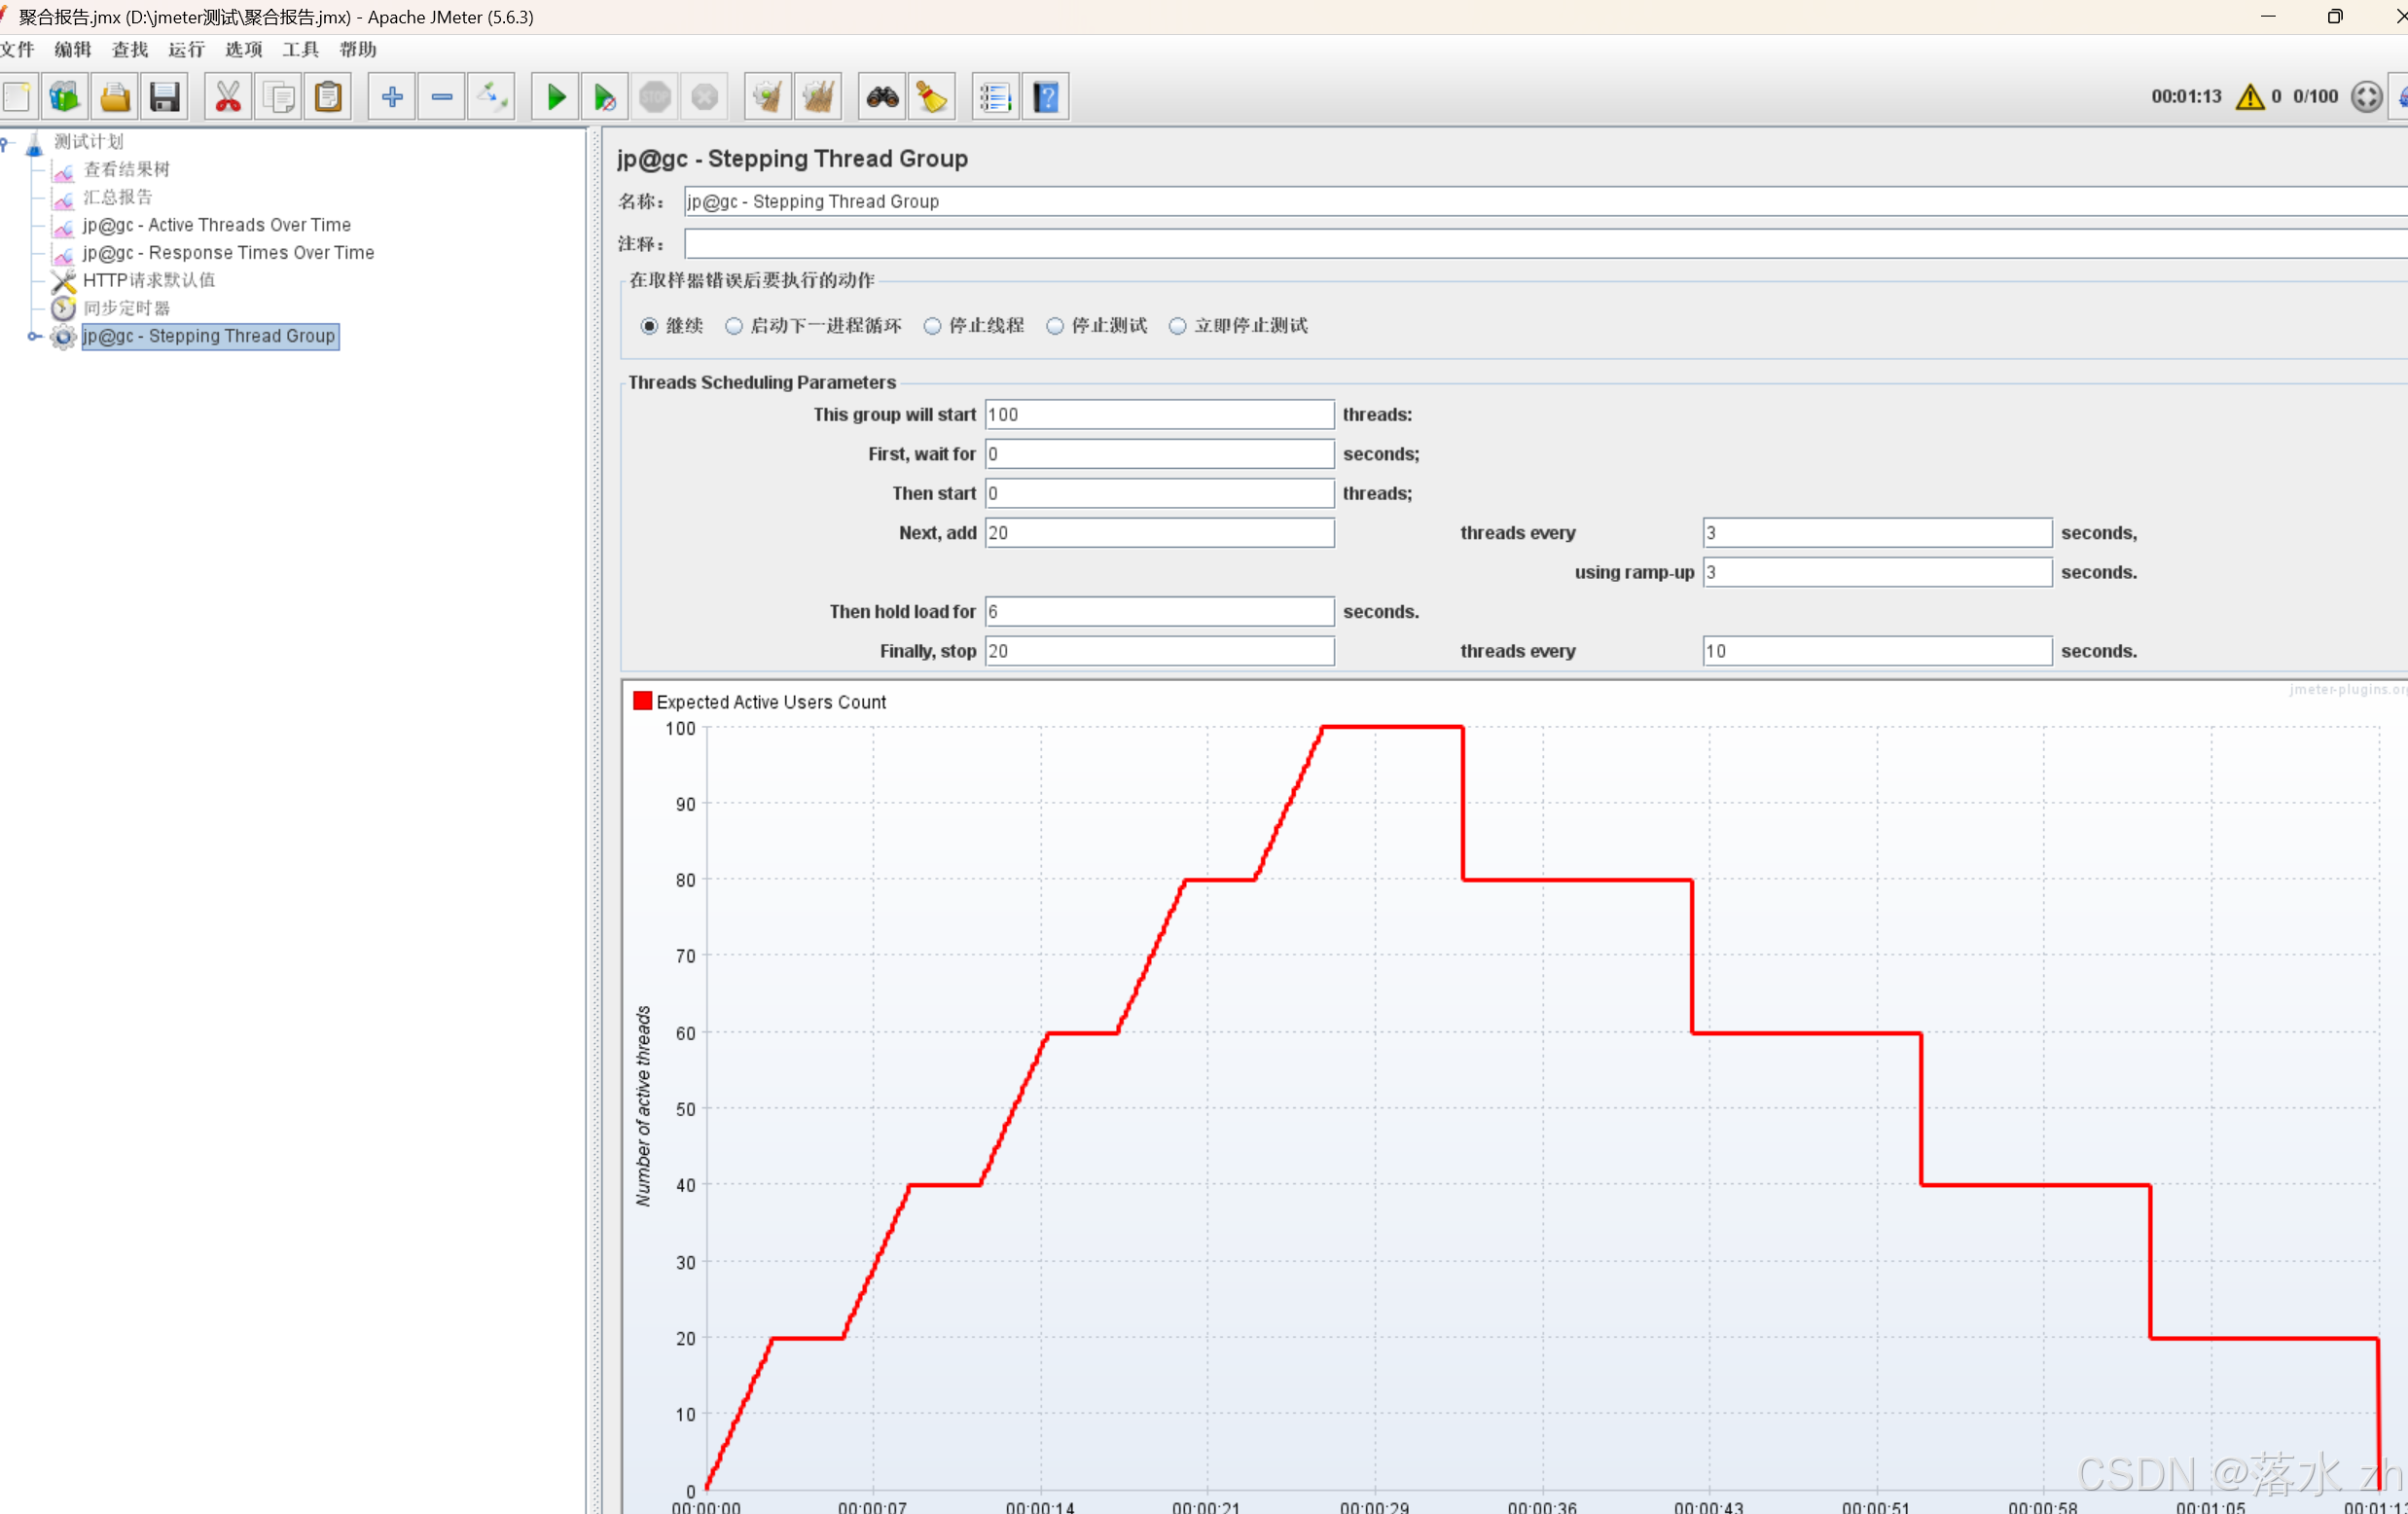Select 汇总报告 in the tree

pos(118,197)
